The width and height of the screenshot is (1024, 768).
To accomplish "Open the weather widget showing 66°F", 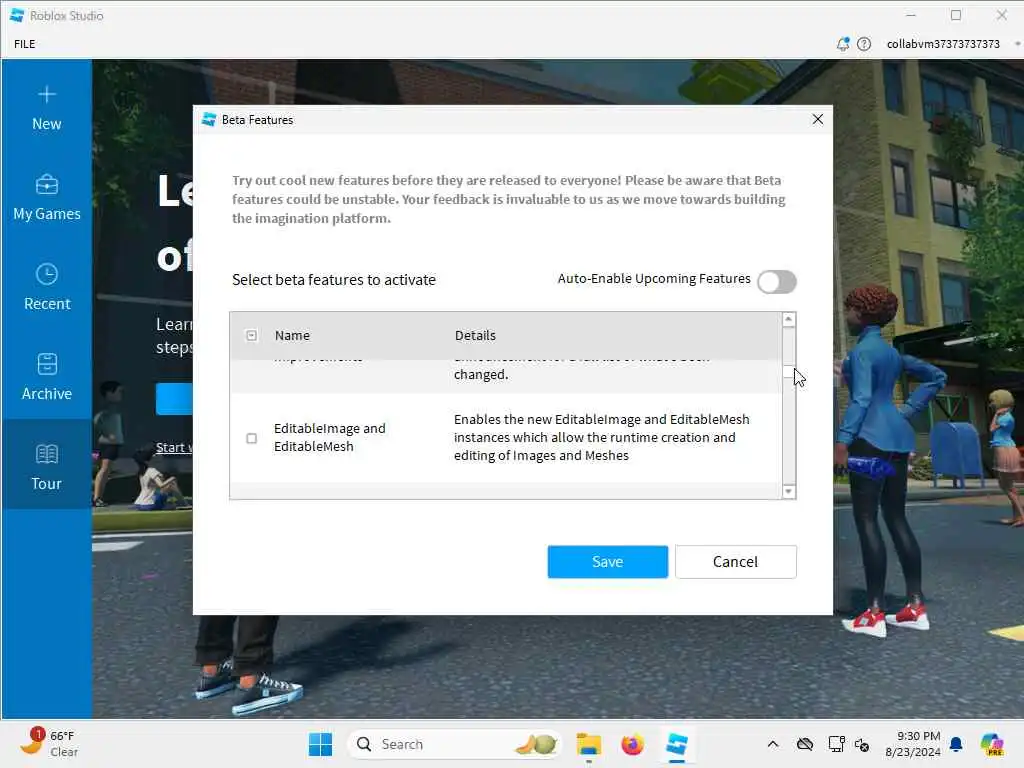I will click(48, 743).
